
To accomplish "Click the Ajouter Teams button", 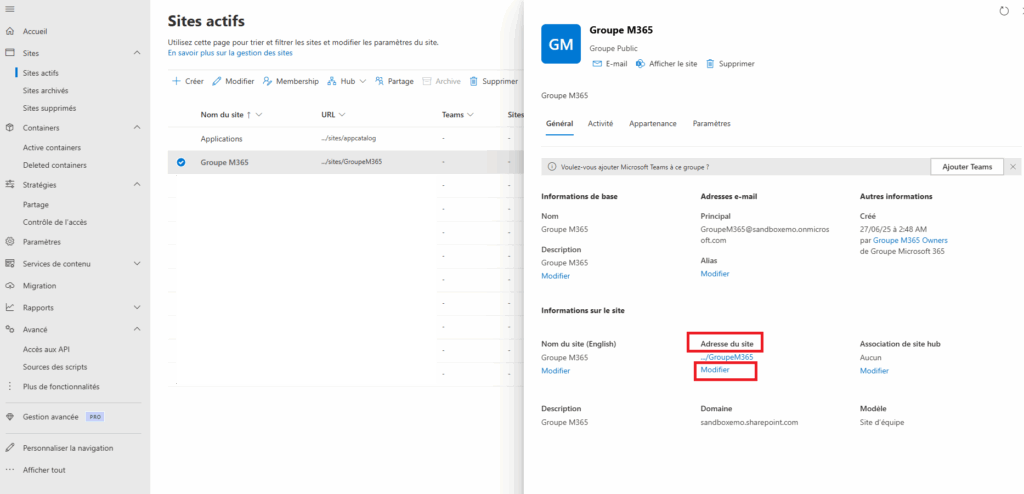I will coord(967,167).
